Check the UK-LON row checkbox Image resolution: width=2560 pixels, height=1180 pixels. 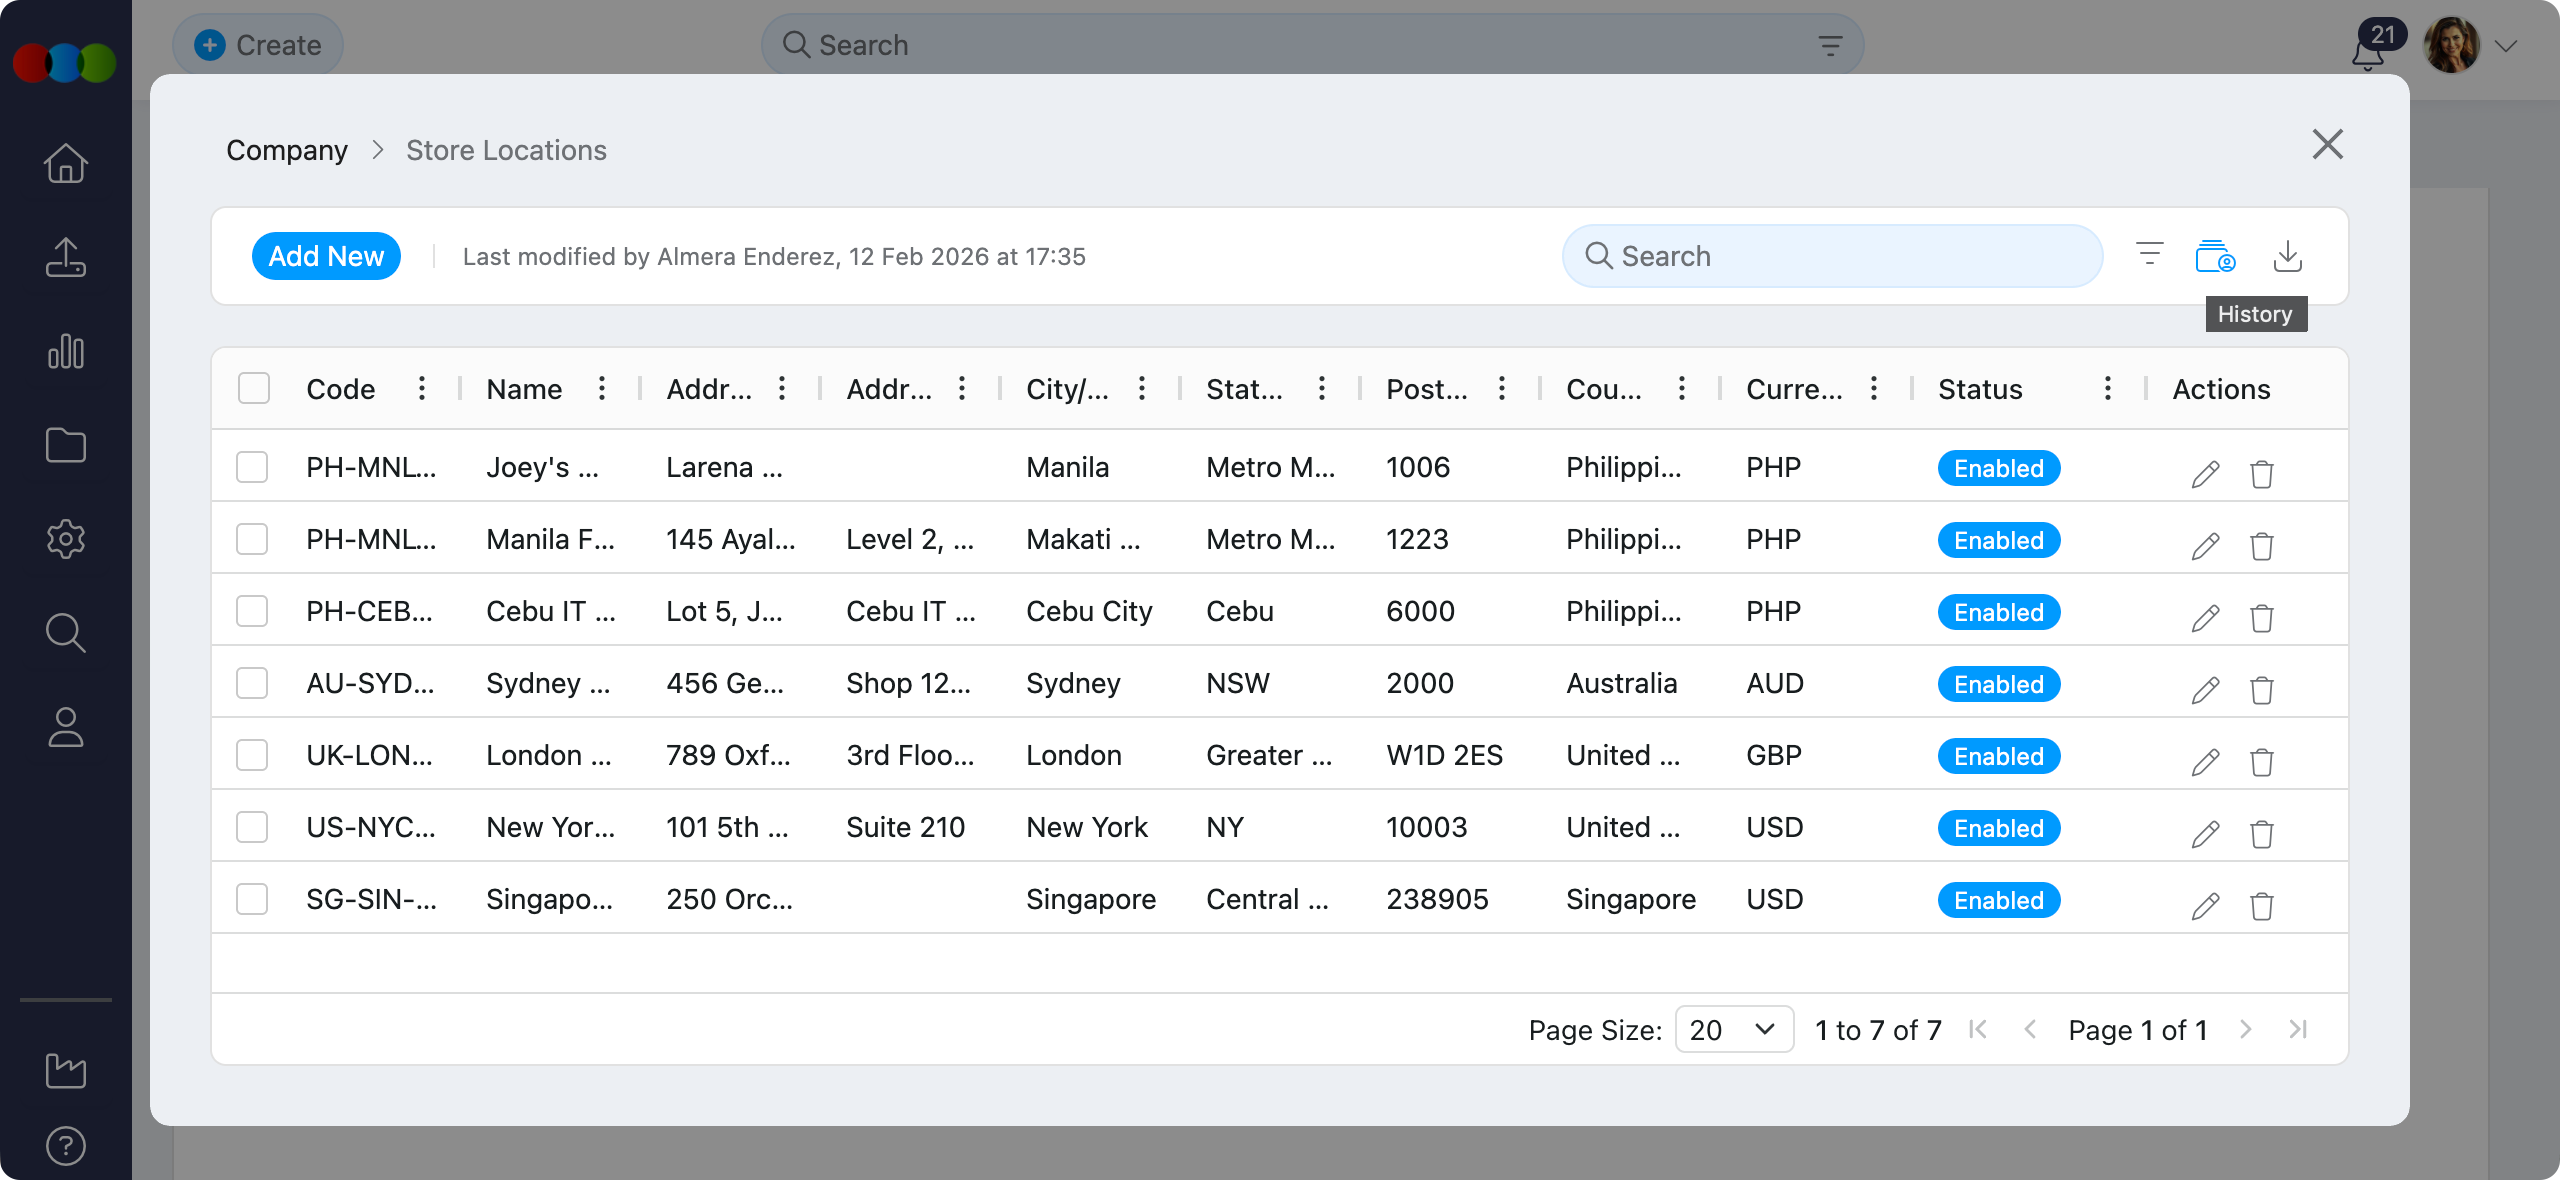252,755
